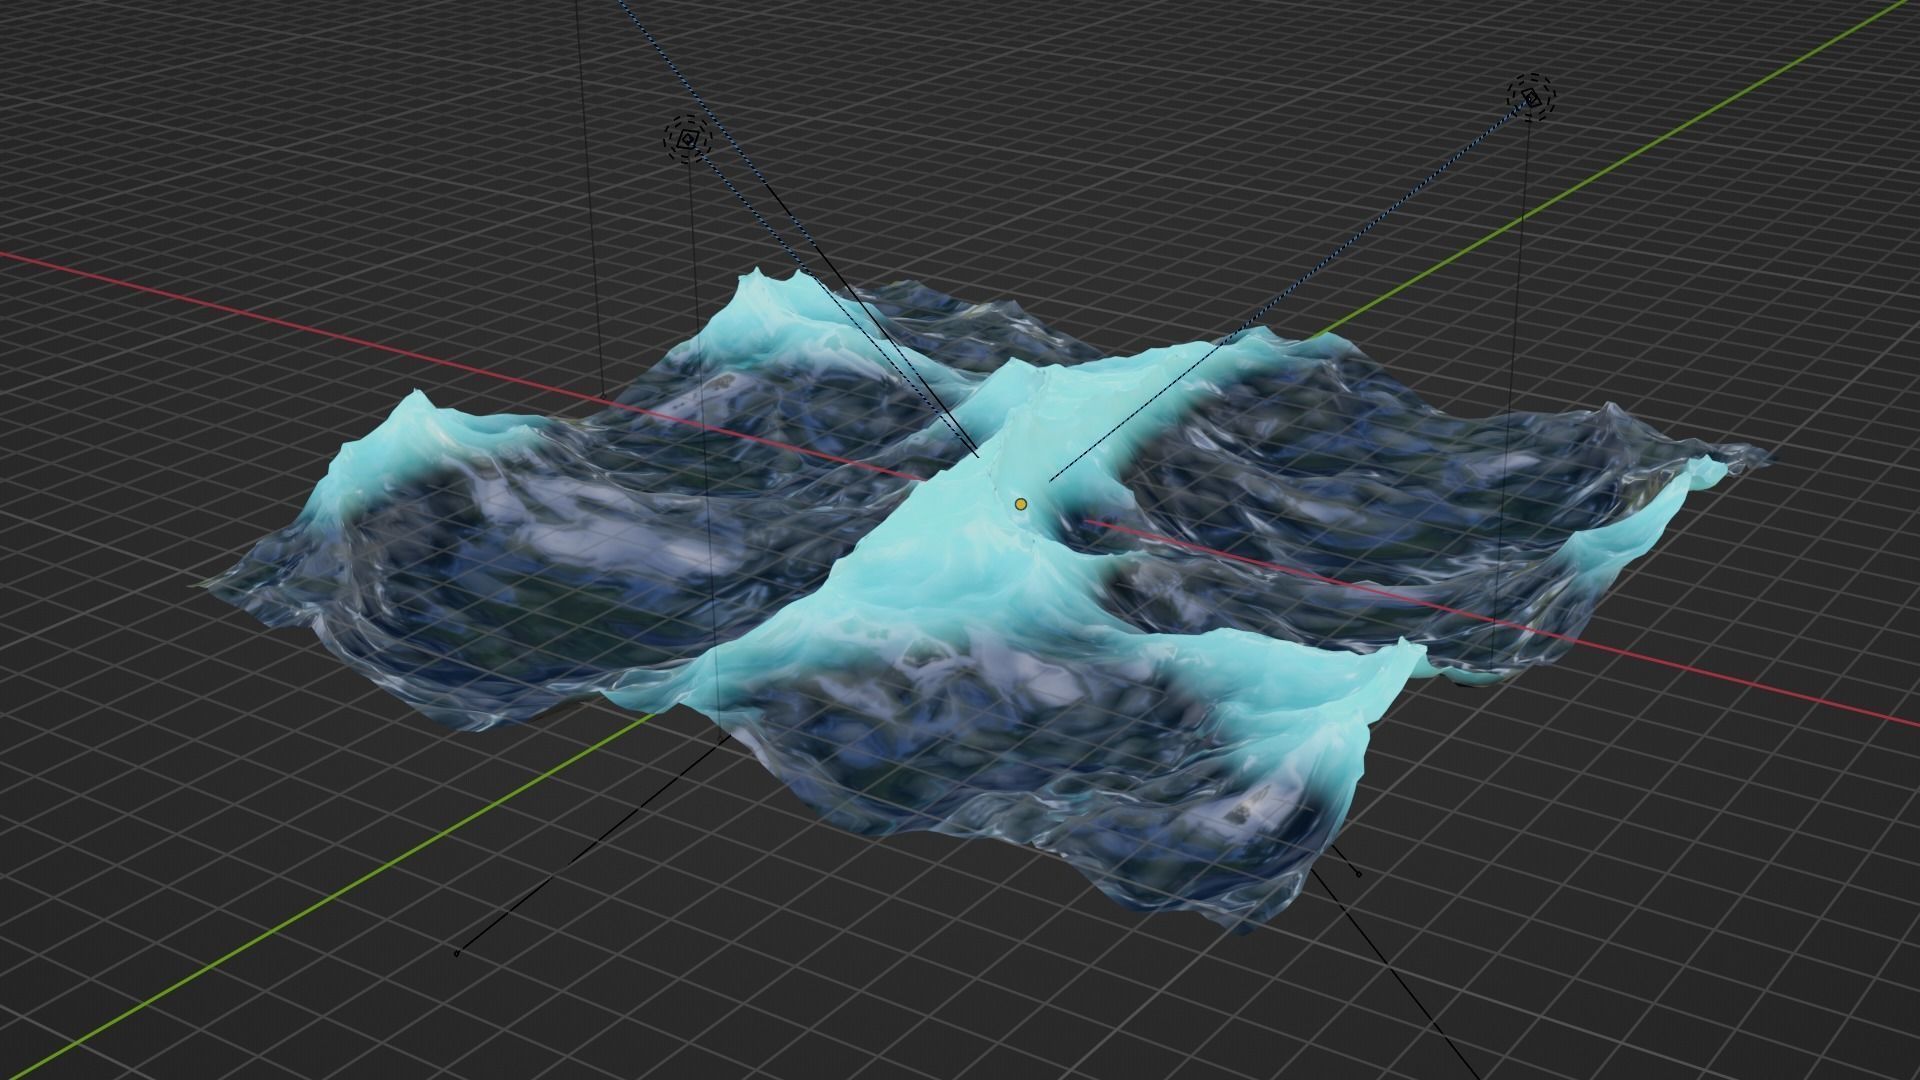Select the right sun lamp object
Image resolution: width=1920 pixels, height=1080 pixels.
1532,98
